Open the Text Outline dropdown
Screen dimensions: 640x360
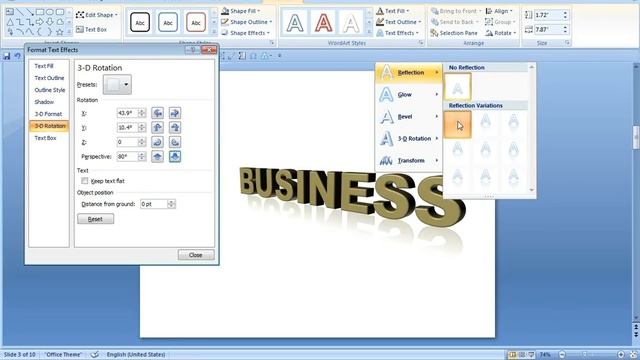(x=399, y=22)
